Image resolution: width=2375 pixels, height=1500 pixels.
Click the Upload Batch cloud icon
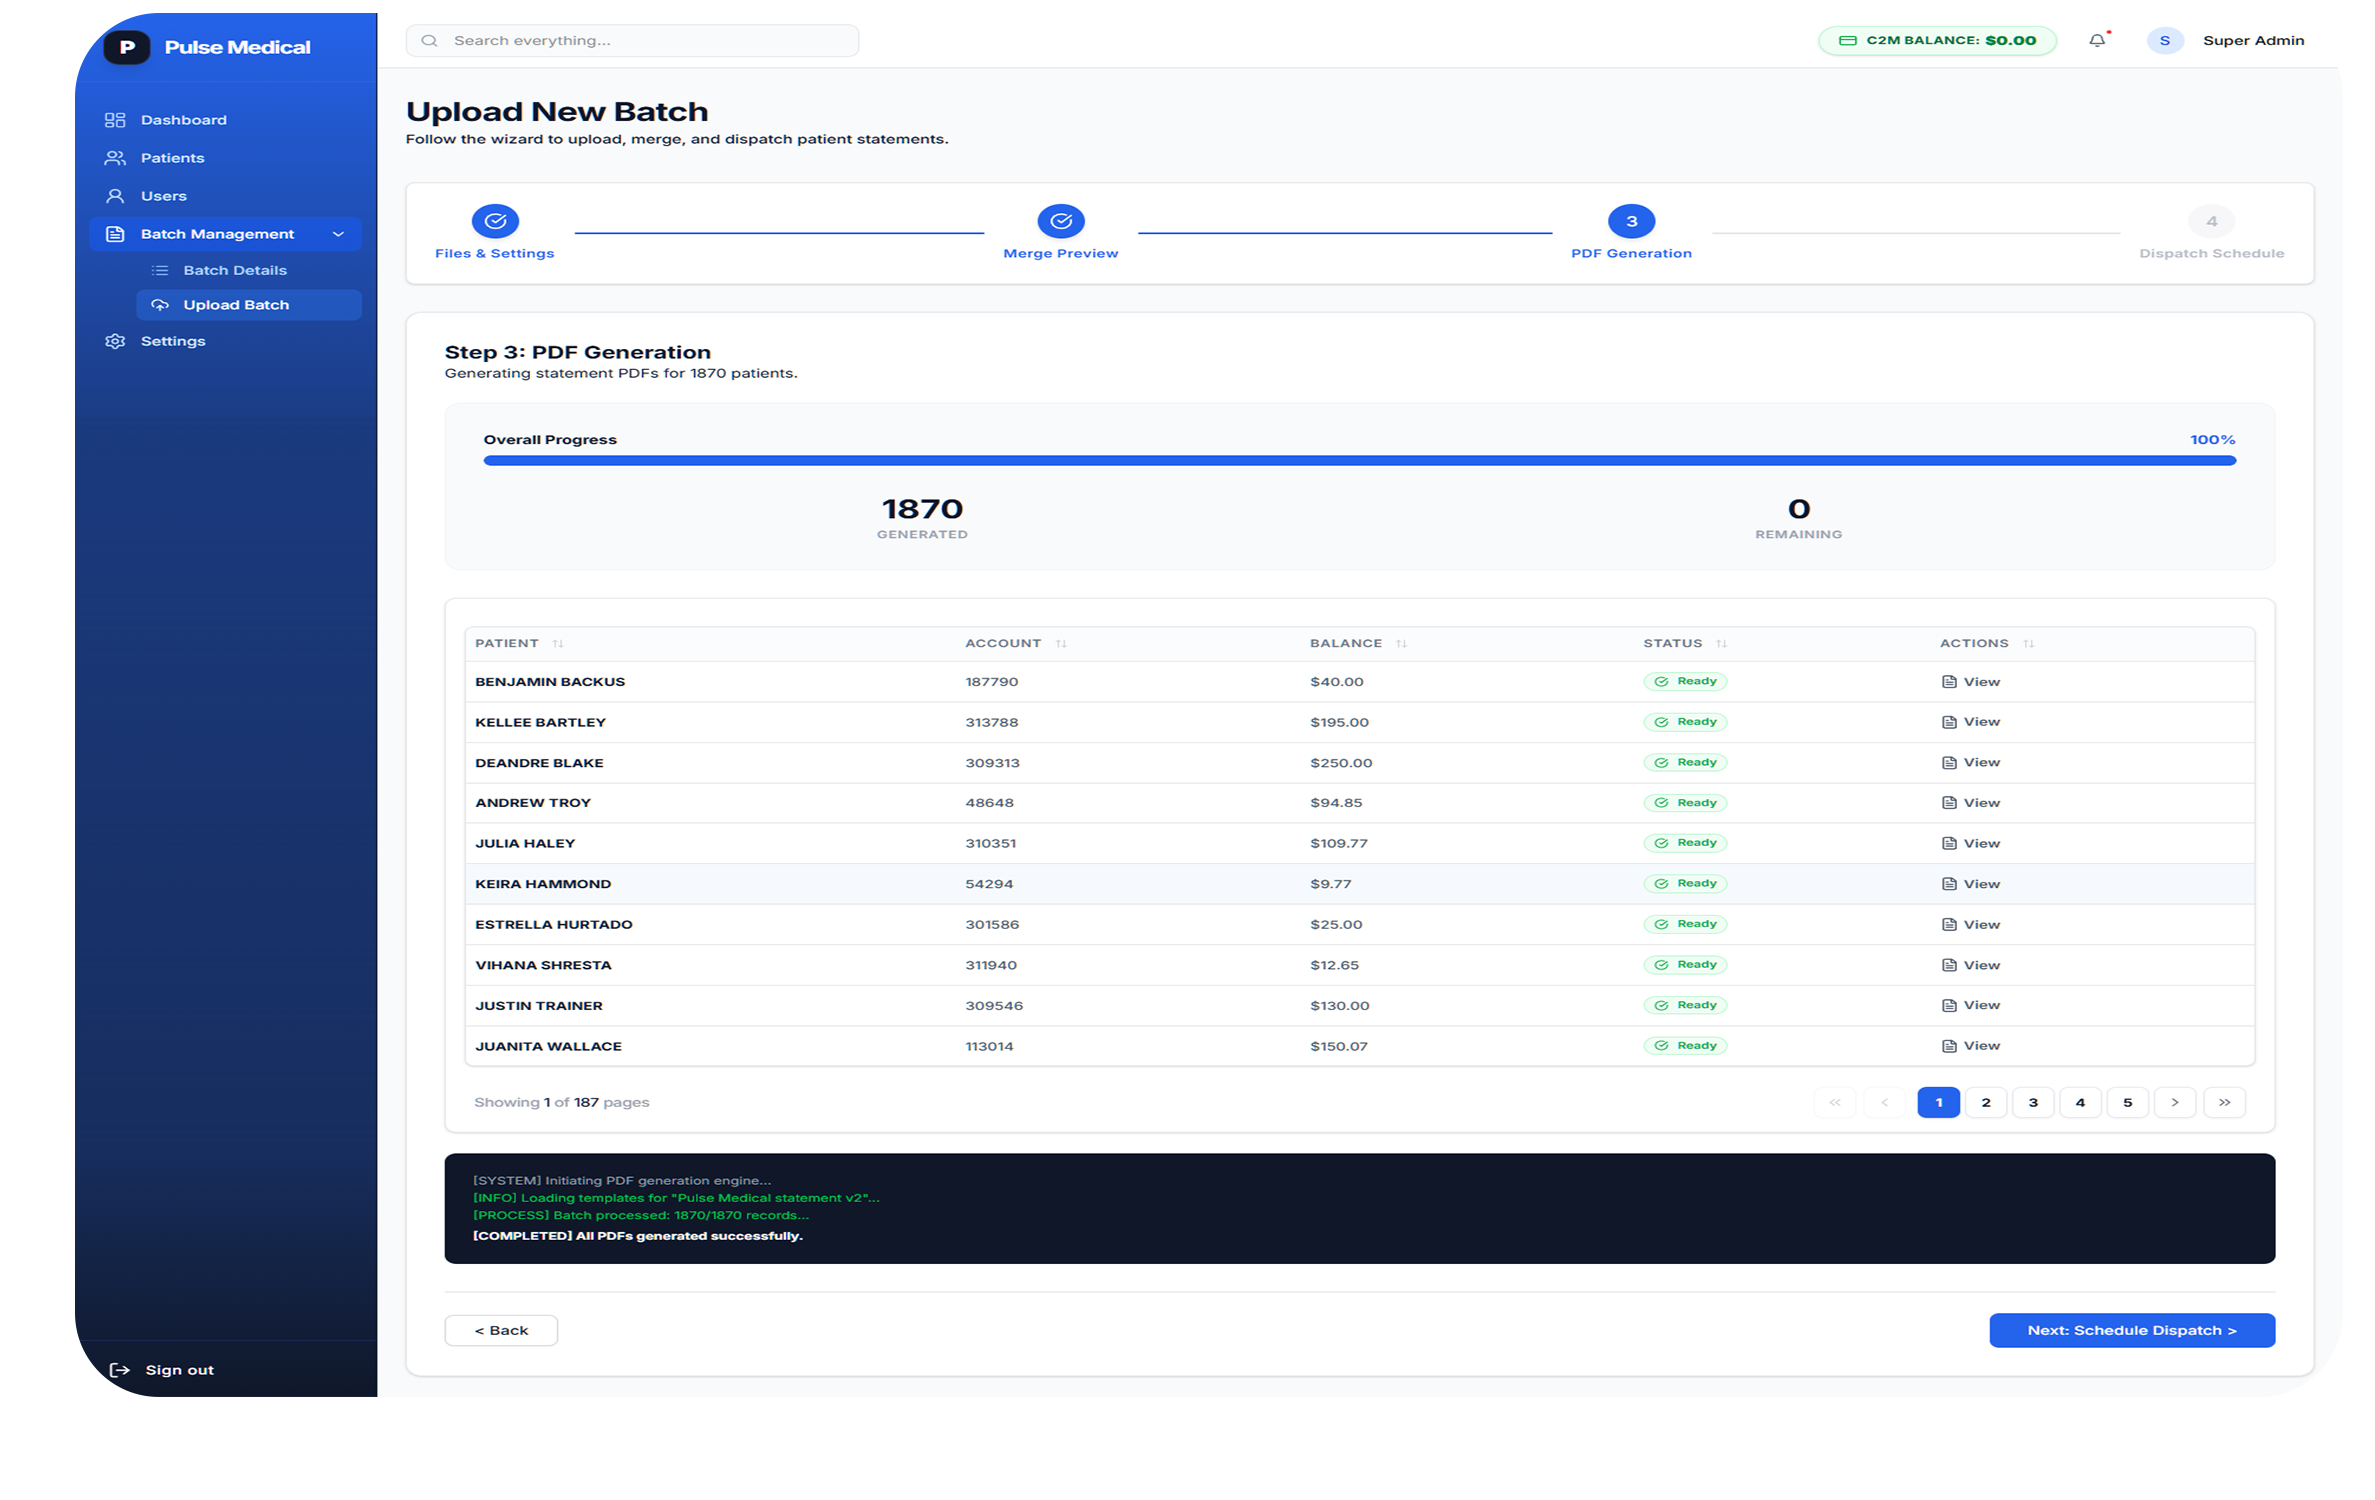tap(160, 304)
